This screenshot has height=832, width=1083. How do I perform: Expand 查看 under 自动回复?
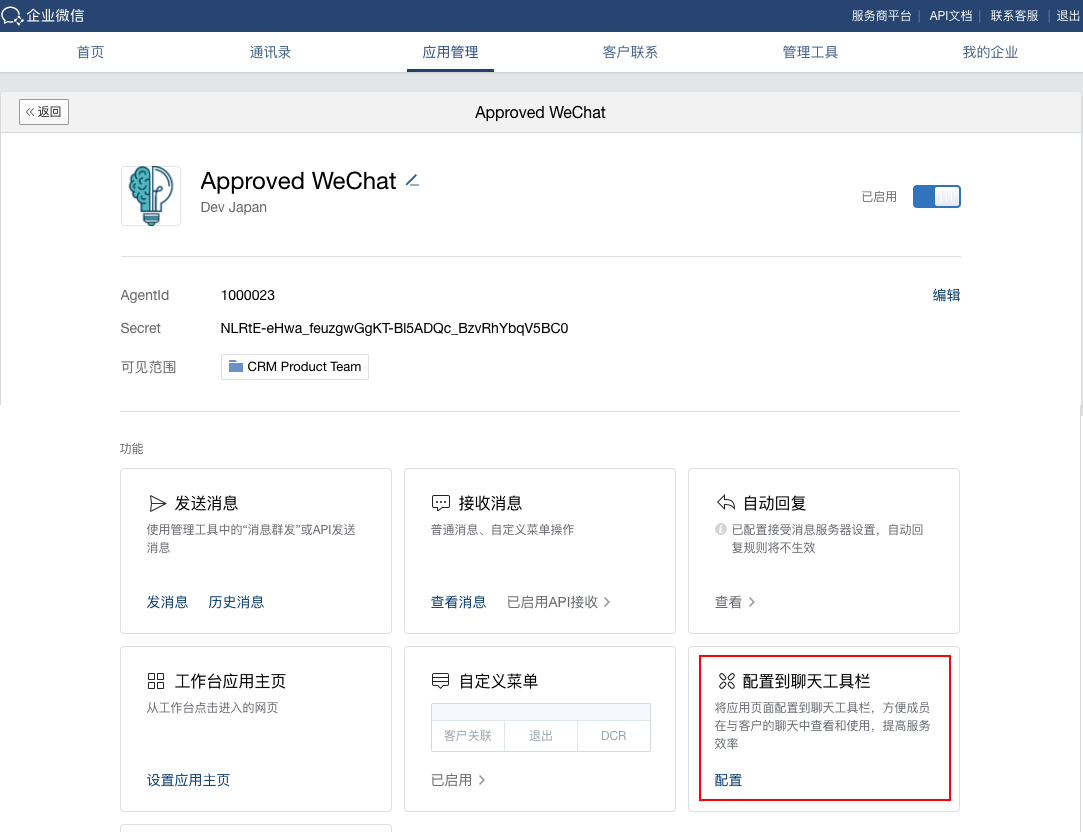pyautogui.click(x=735, y=602)
